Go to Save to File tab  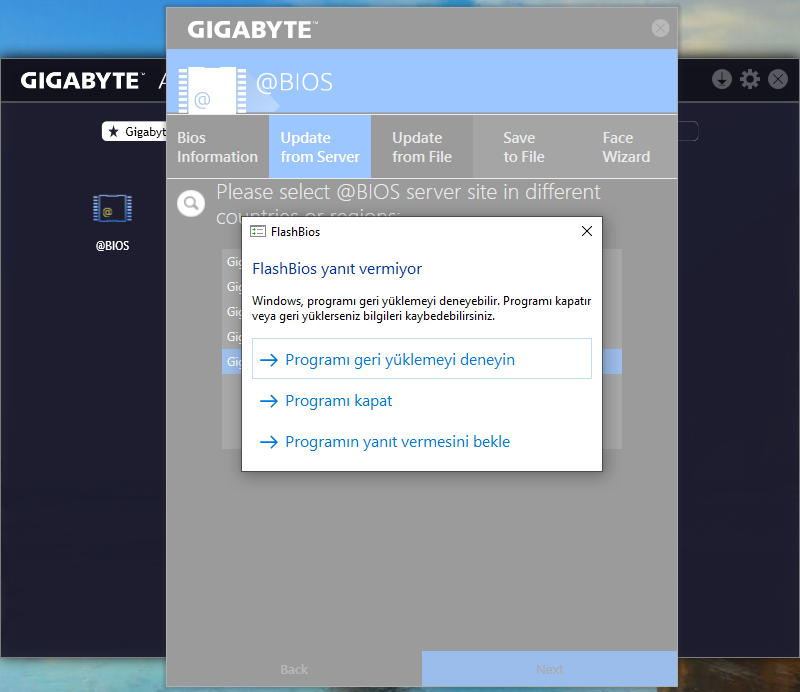click(x=524, y=147)
